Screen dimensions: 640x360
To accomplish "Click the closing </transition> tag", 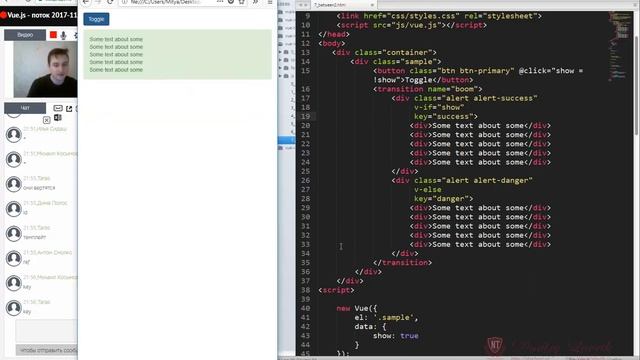I will click(x=402, y=263).
